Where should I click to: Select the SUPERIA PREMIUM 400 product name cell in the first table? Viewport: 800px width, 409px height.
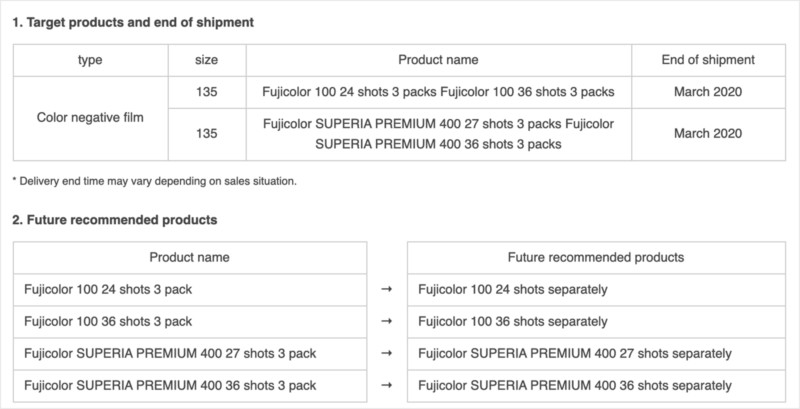(x=438, y=134)
